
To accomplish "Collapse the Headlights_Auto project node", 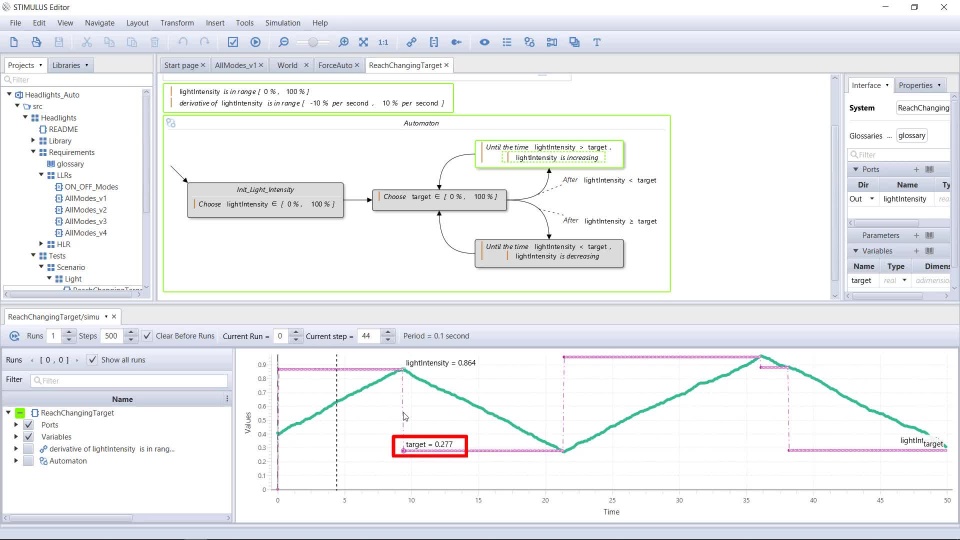I will click(9, 94).
